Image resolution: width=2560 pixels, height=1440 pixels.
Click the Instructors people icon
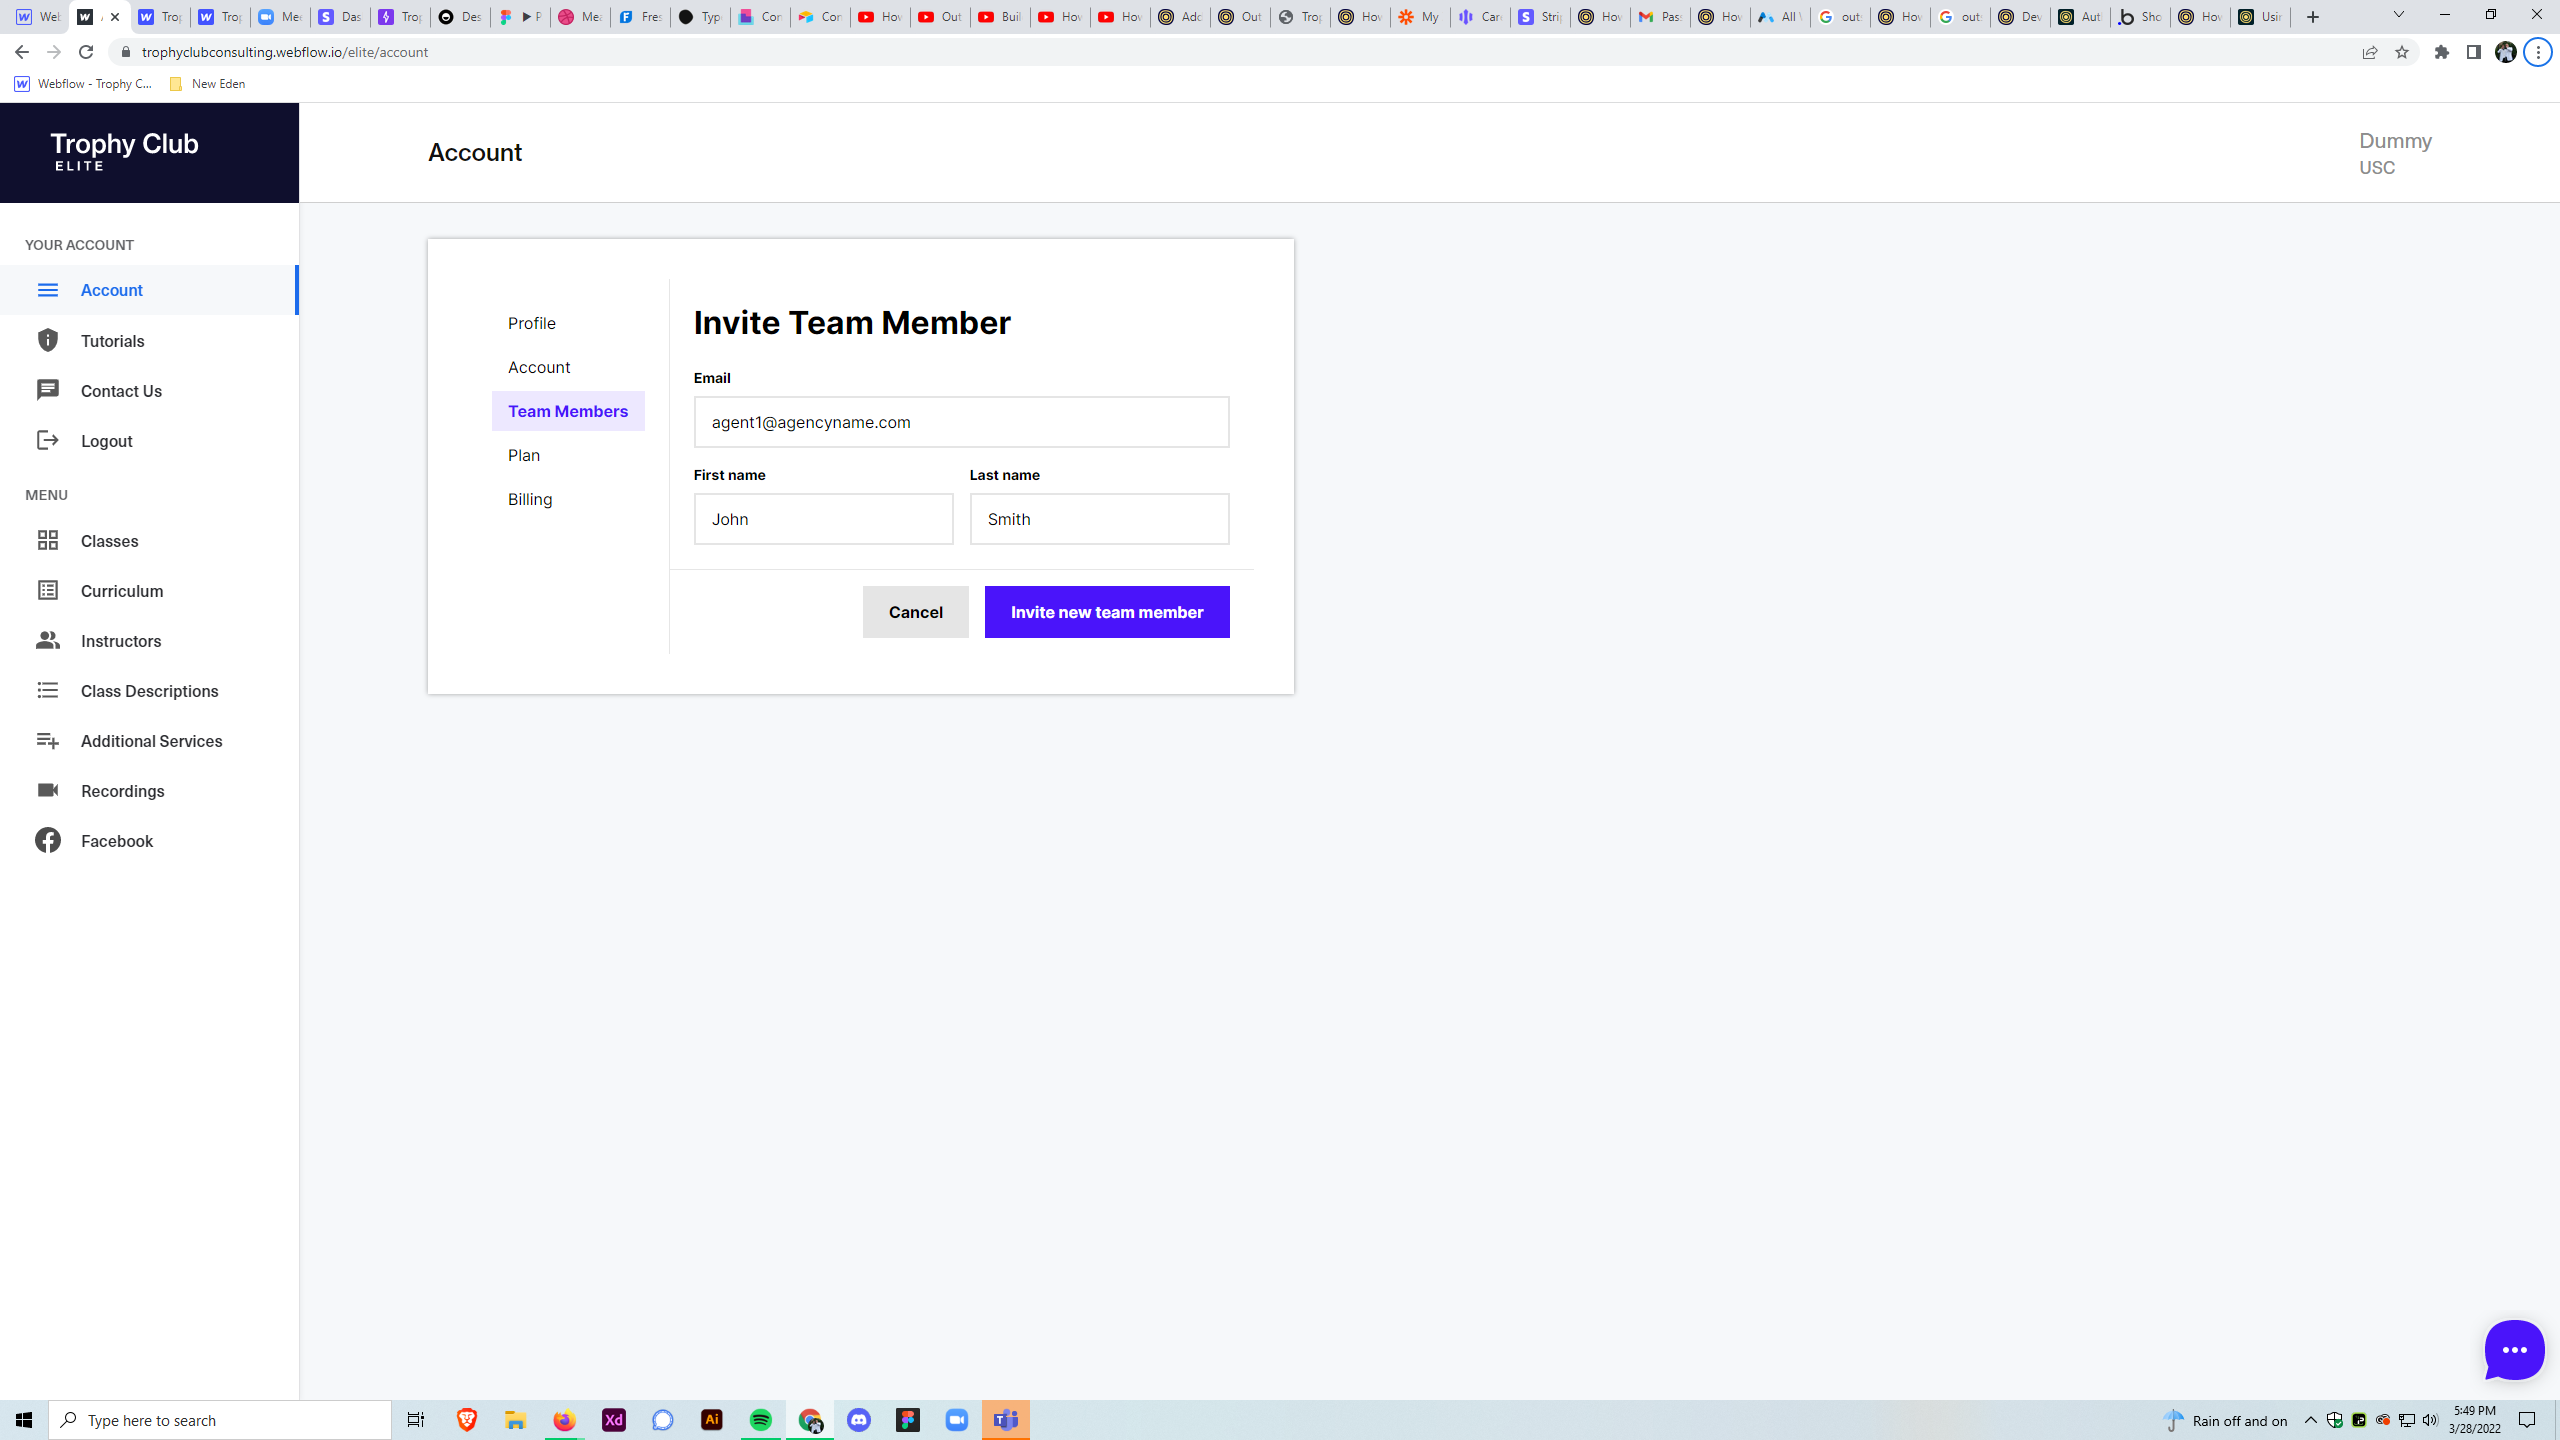pyautogui.click(x=47, y=640)
